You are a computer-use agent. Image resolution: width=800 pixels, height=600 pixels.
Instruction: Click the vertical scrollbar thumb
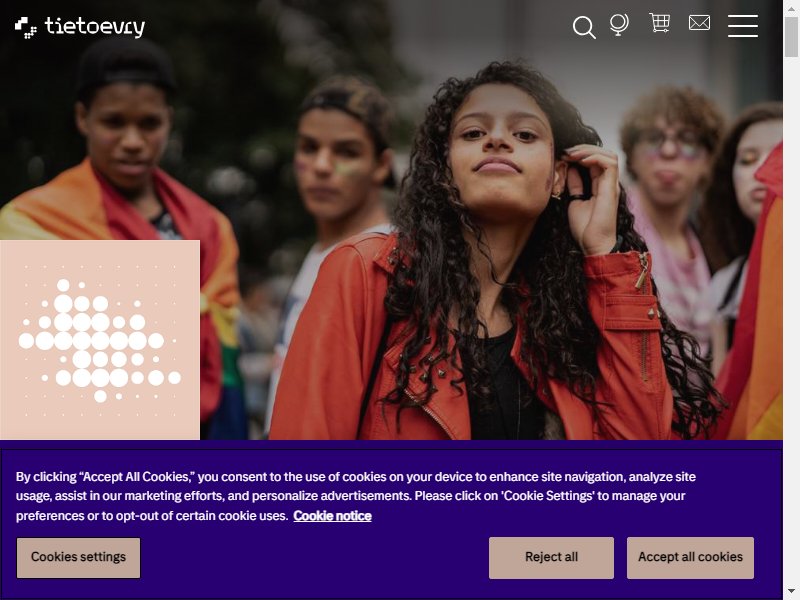pos(791,37)
